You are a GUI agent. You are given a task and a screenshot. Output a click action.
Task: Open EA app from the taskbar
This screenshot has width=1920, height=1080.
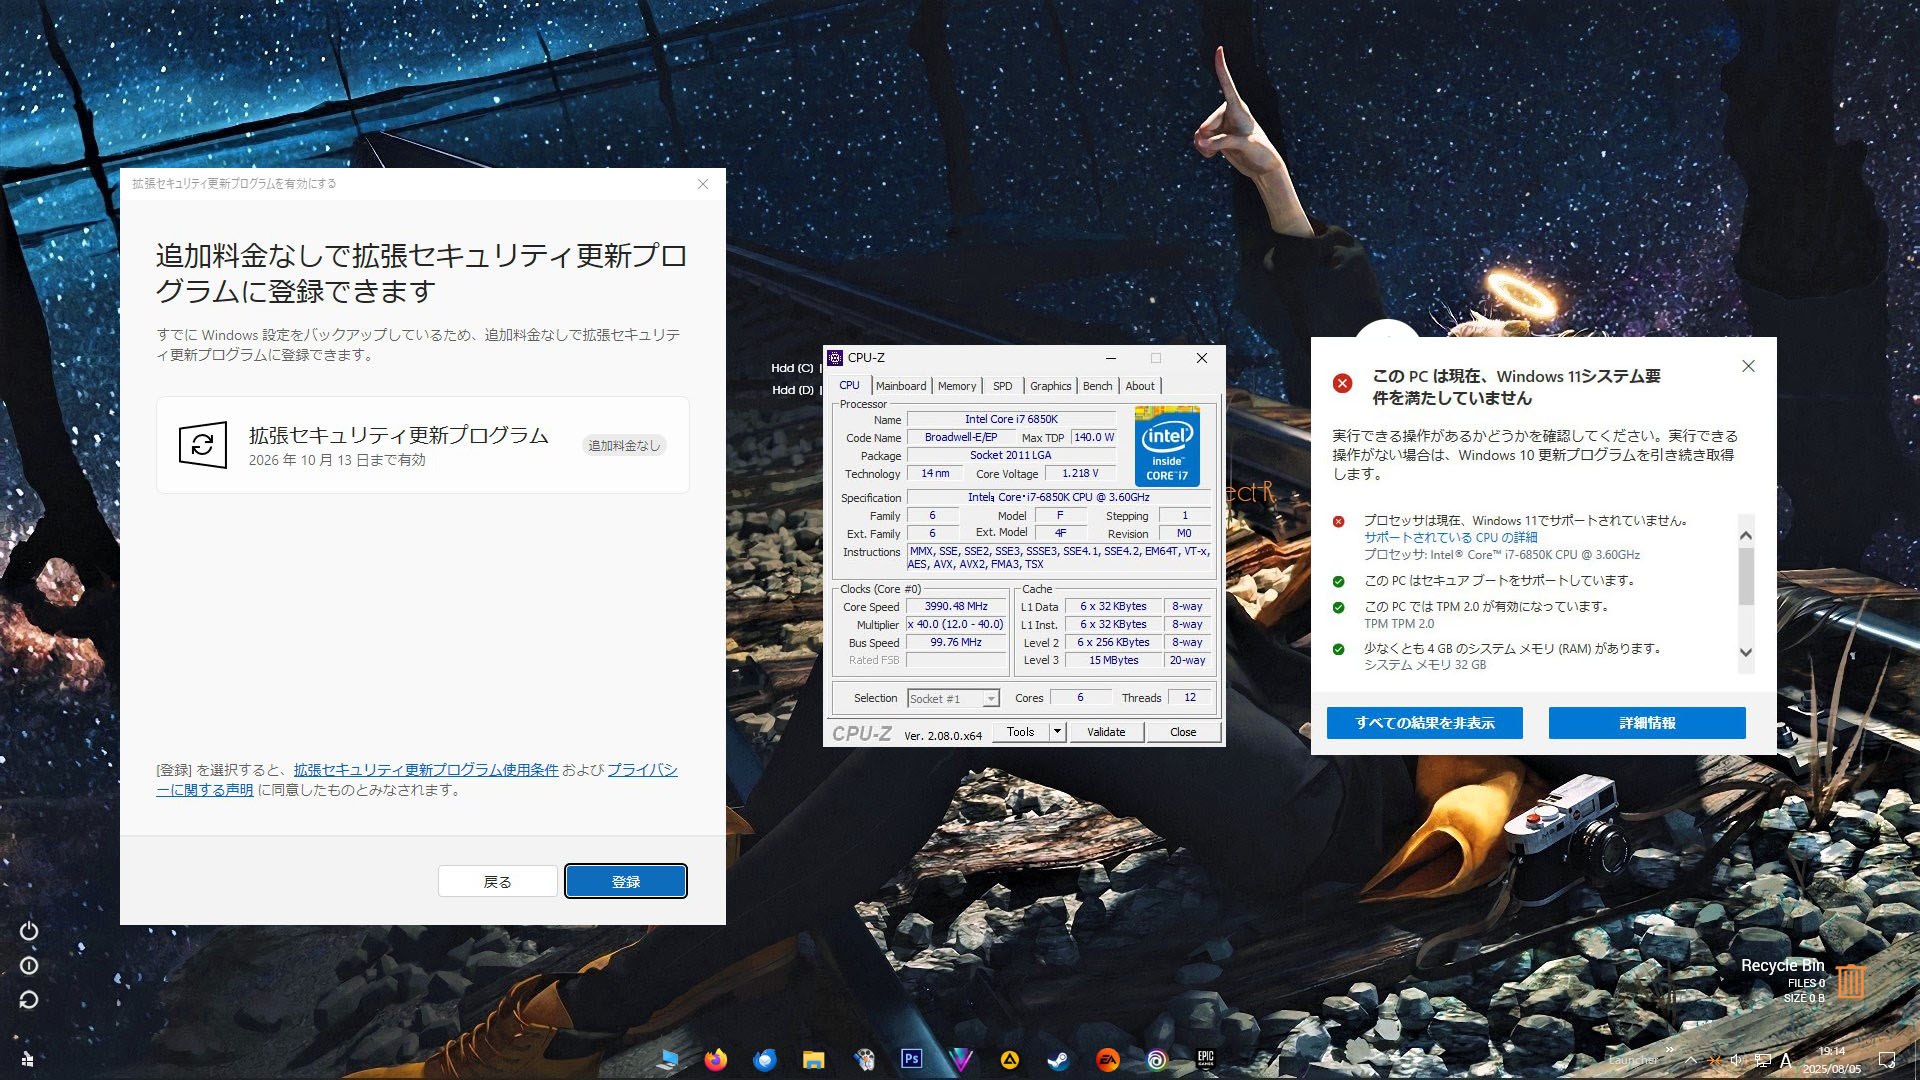(1108, 1059)
